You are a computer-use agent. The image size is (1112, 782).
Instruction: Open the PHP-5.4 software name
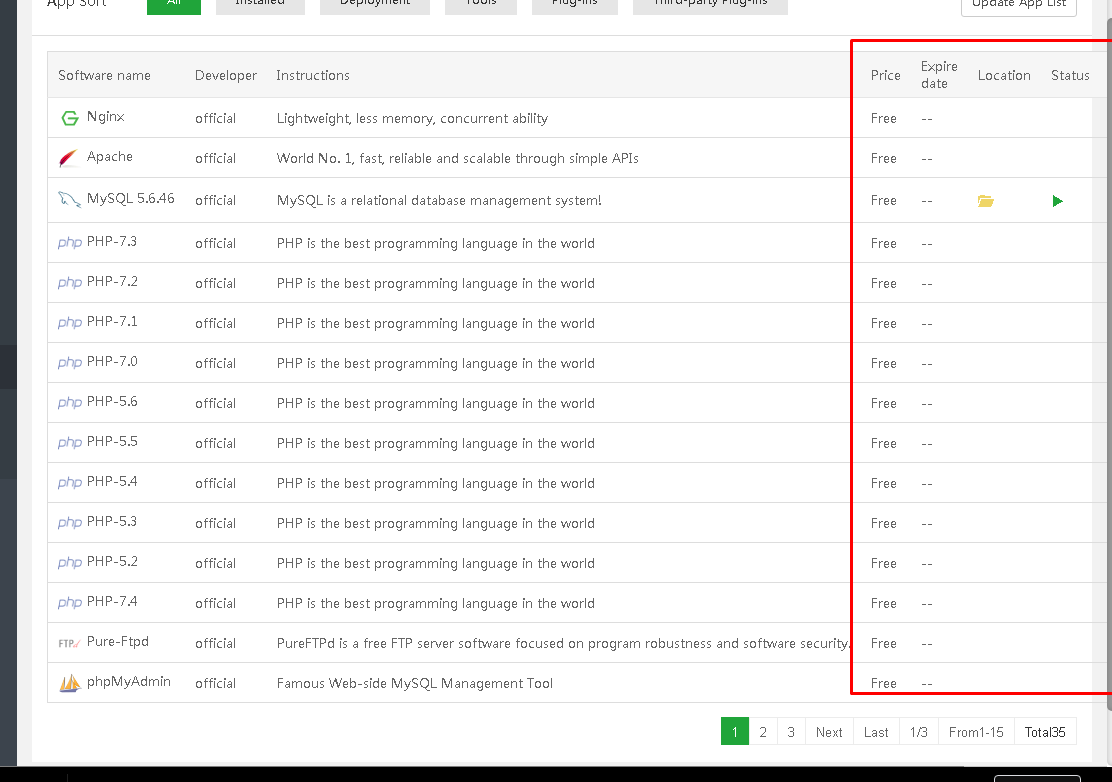(112, 481)
